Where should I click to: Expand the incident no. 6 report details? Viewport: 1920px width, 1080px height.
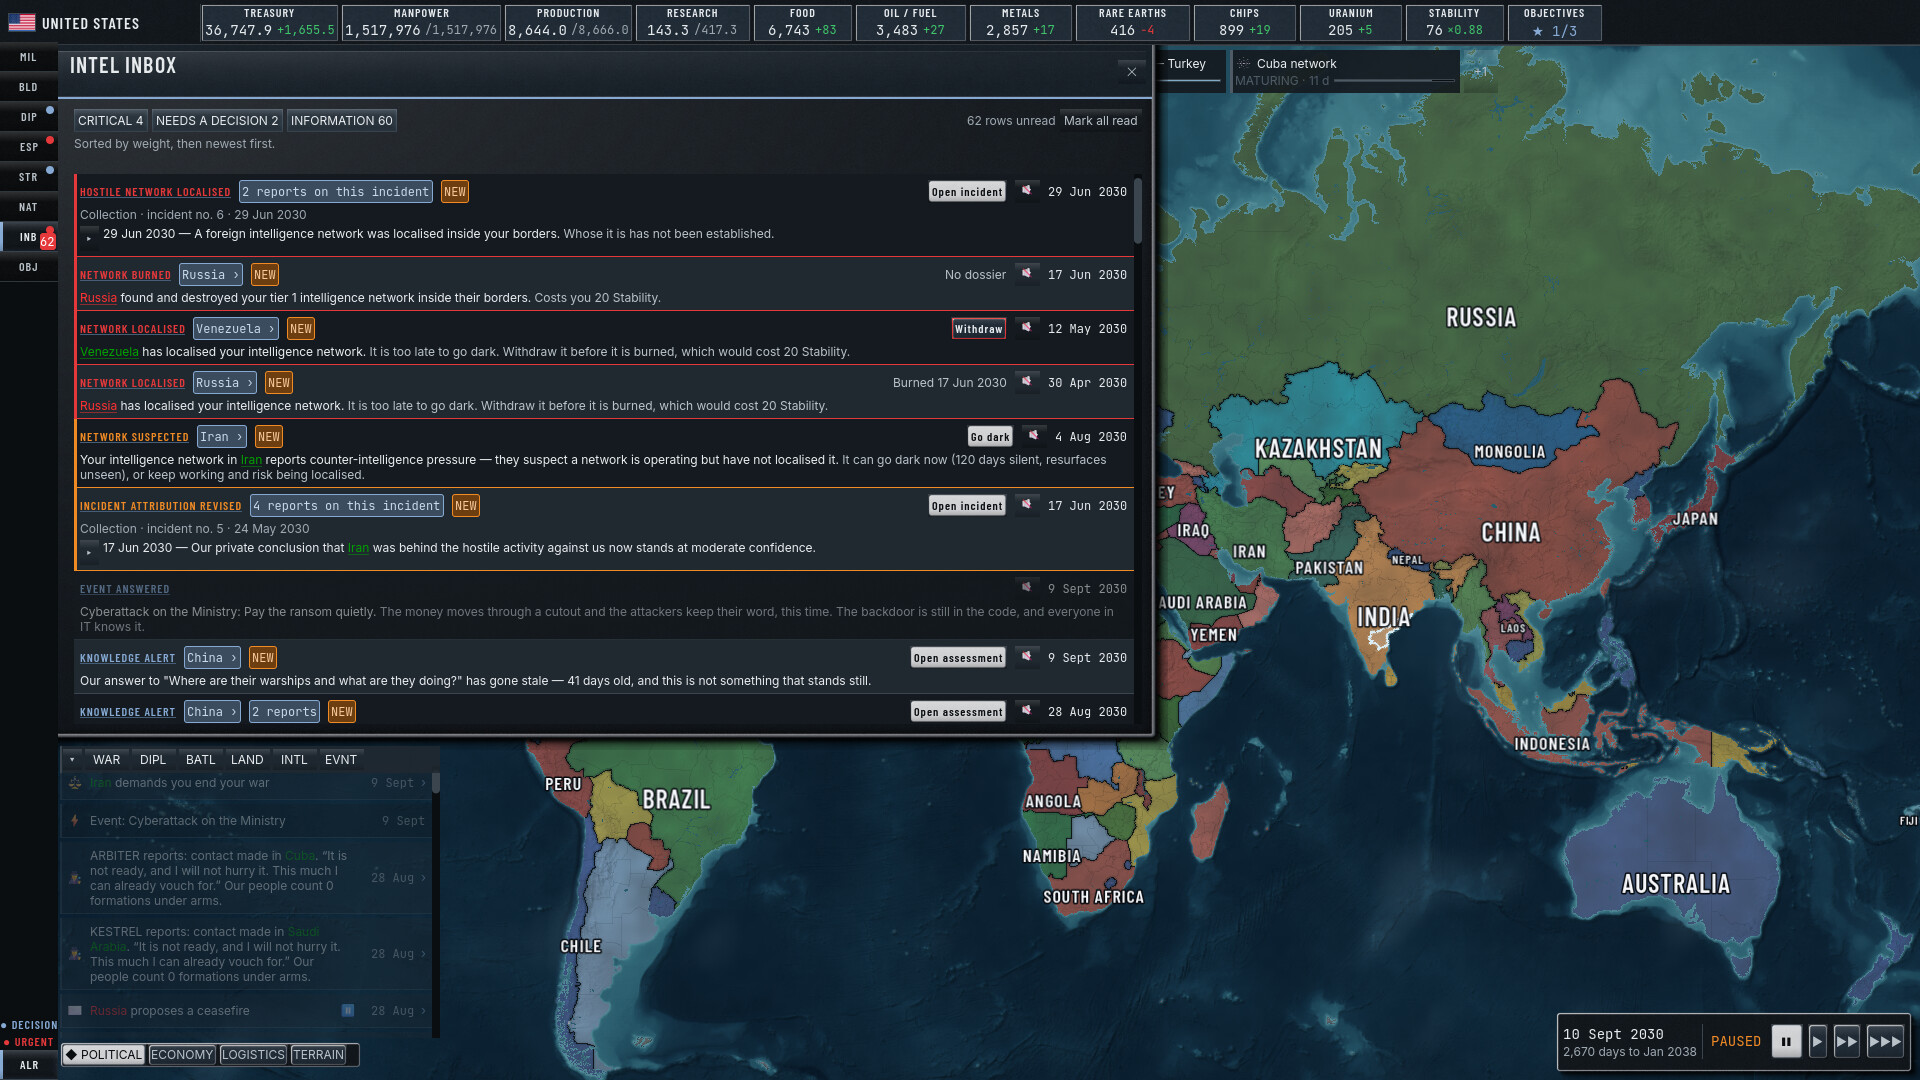pyautogui.click(x=89, y=237)
